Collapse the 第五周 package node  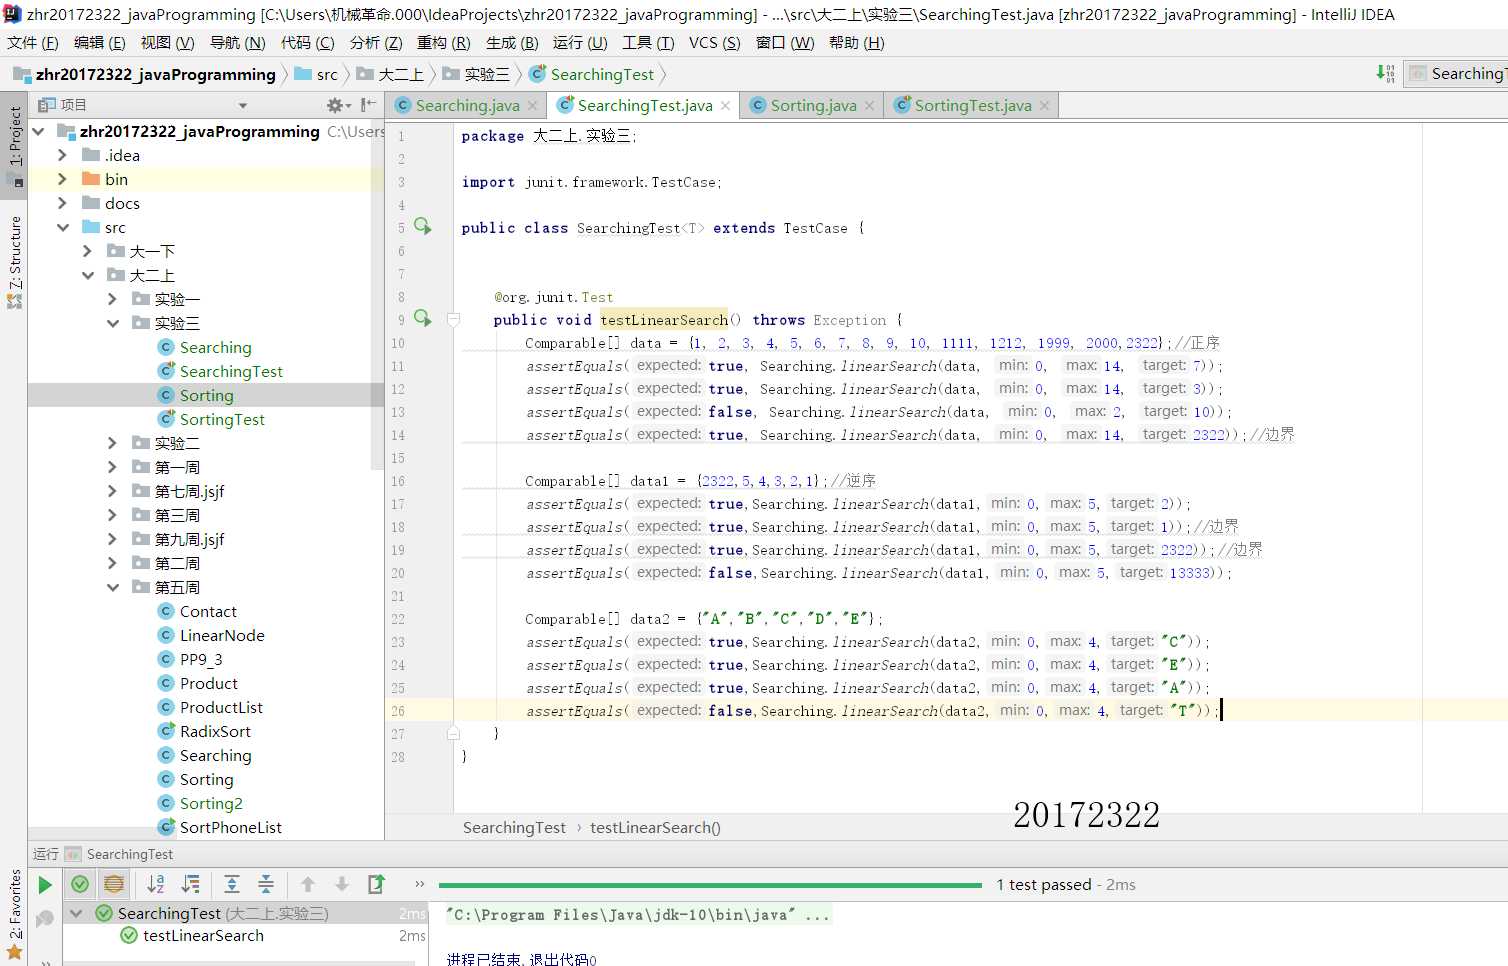113,587
